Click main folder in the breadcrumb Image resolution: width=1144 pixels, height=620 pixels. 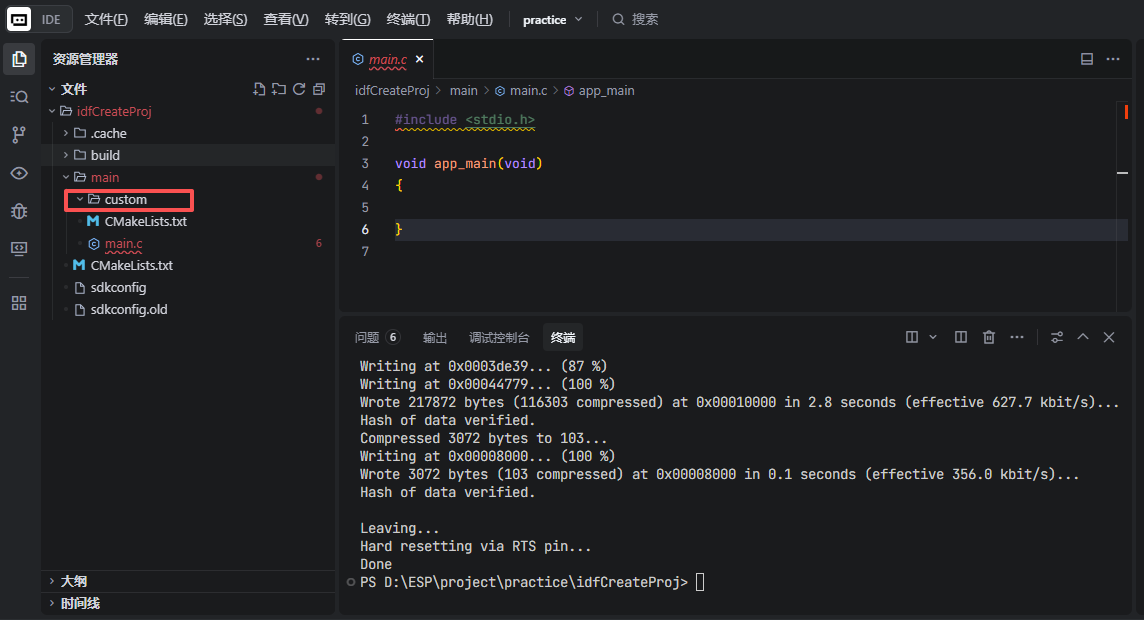[x=463, y=90]
